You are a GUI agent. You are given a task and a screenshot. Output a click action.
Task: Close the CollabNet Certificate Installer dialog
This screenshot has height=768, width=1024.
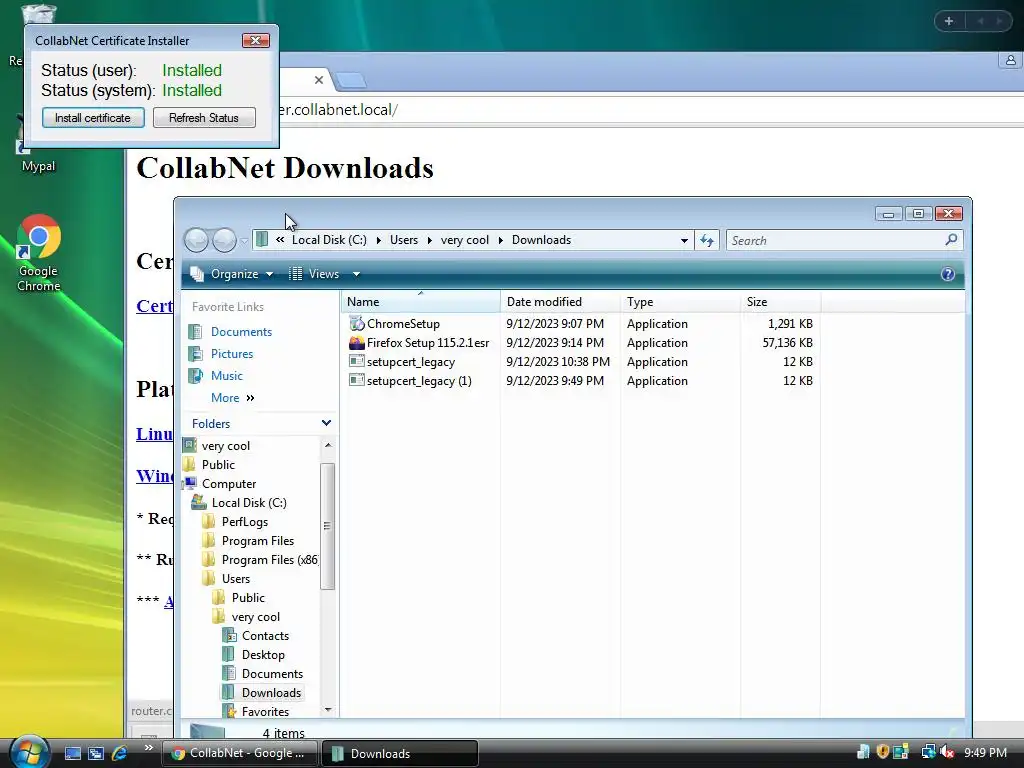255,40
